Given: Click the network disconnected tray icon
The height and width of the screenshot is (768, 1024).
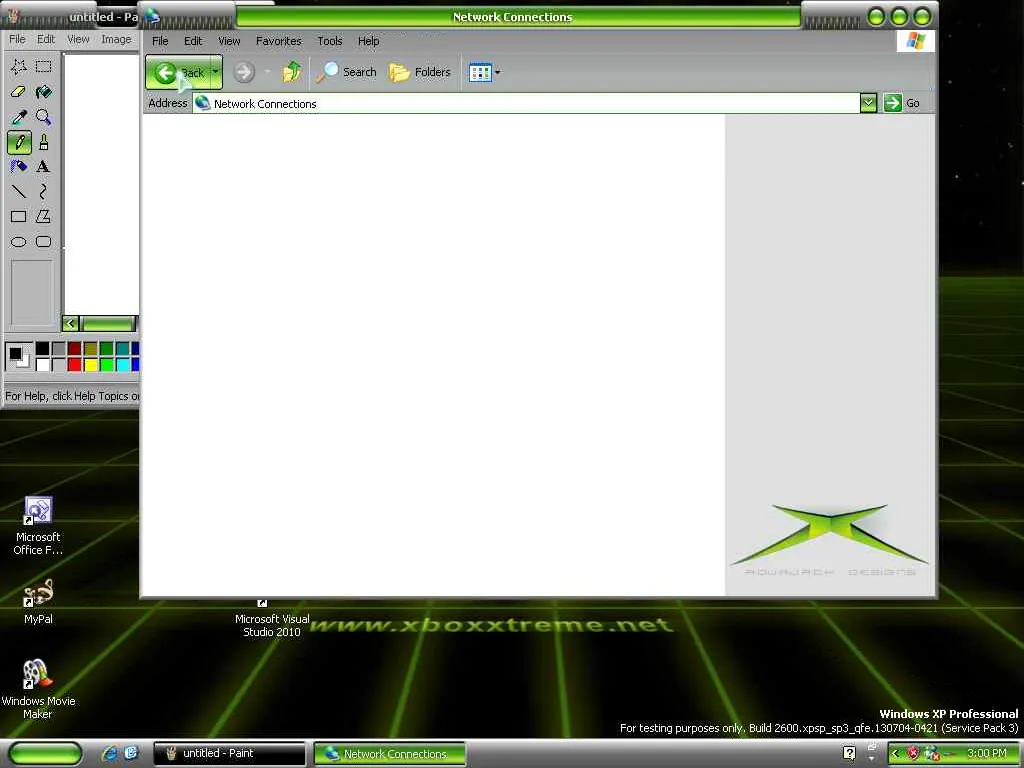Looking at the screenshot, I should point(931,754).
